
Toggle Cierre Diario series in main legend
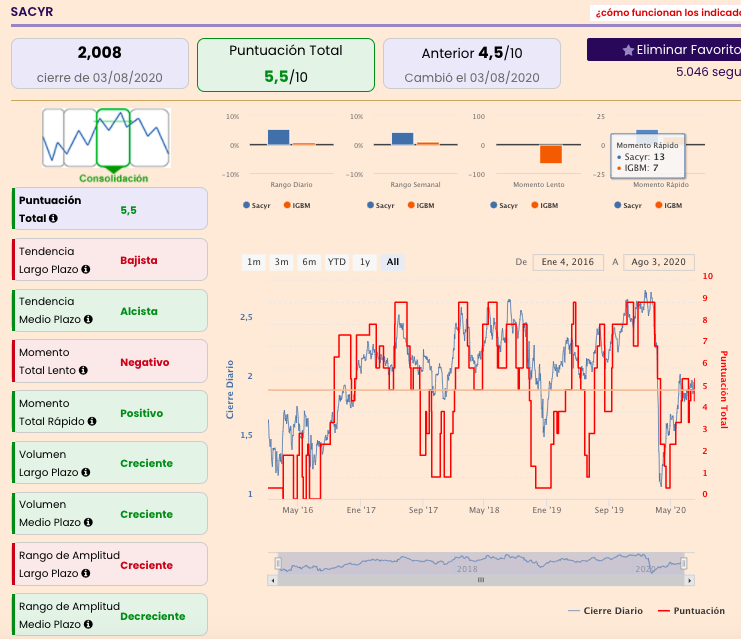point(605,611)
